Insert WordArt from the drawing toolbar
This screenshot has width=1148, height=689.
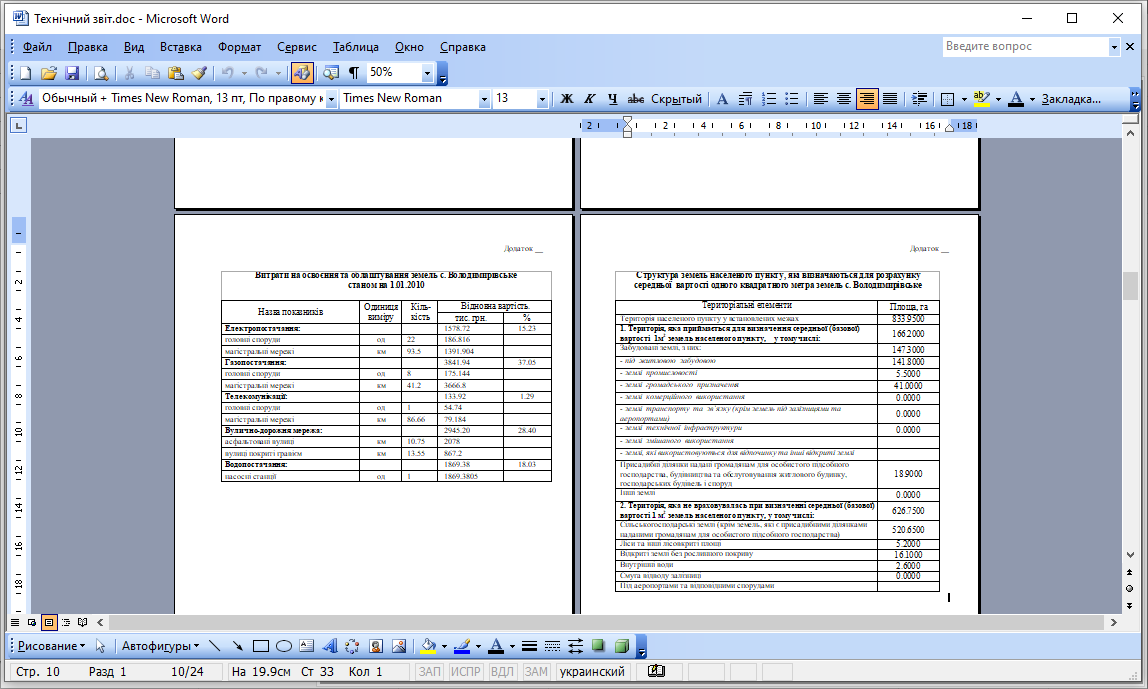[x=329, y=646]
